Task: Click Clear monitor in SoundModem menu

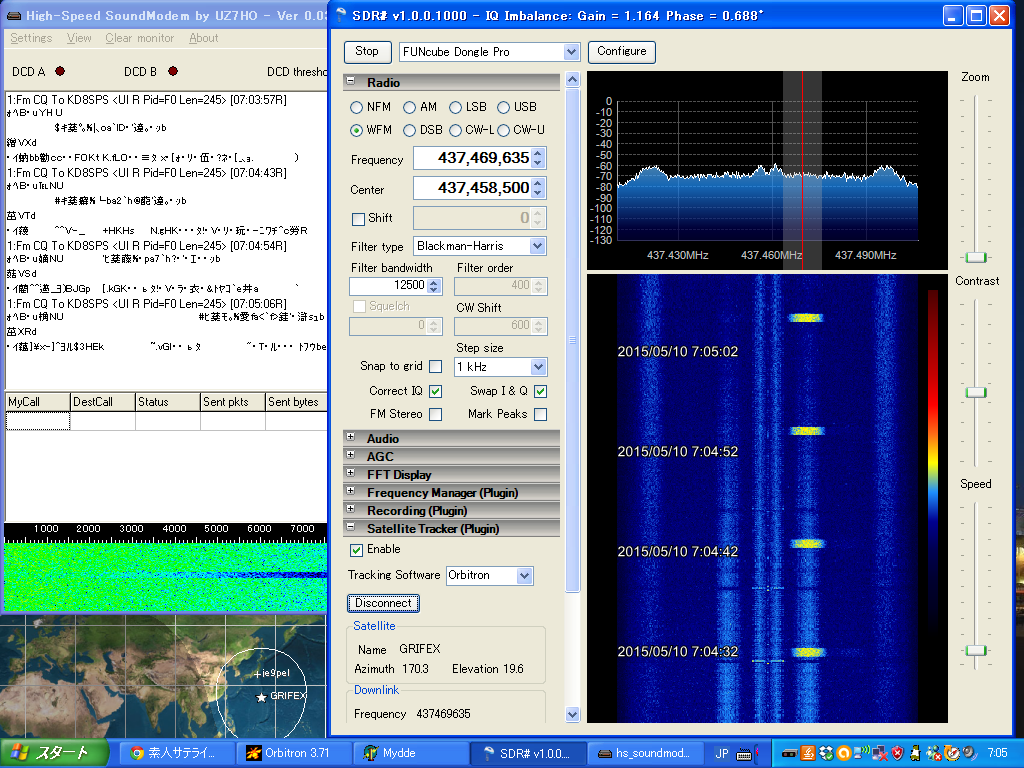Action: (140, 38)
